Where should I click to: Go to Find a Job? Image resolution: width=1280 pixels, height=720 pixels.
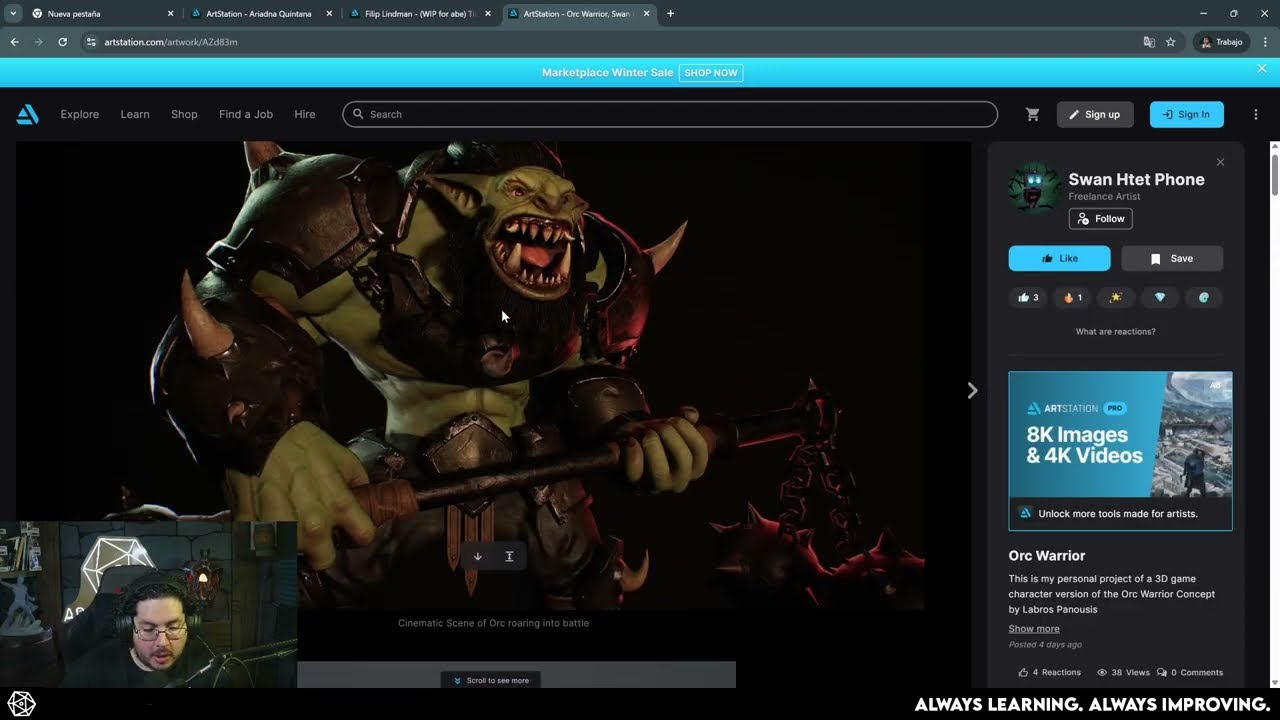[x=246, y=114]
